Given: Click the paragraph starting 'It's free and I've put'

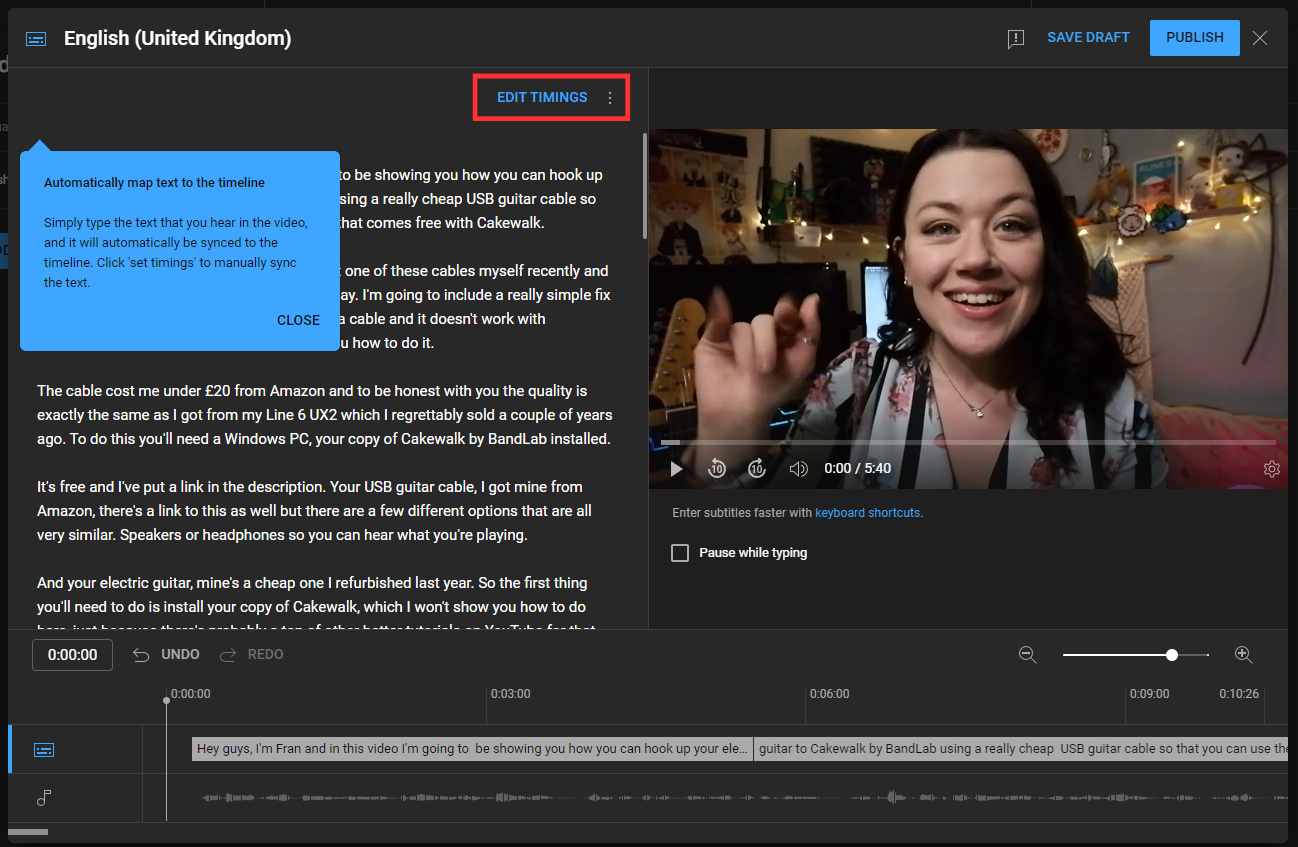Looking at the screenshot, I should coord(314,511).
